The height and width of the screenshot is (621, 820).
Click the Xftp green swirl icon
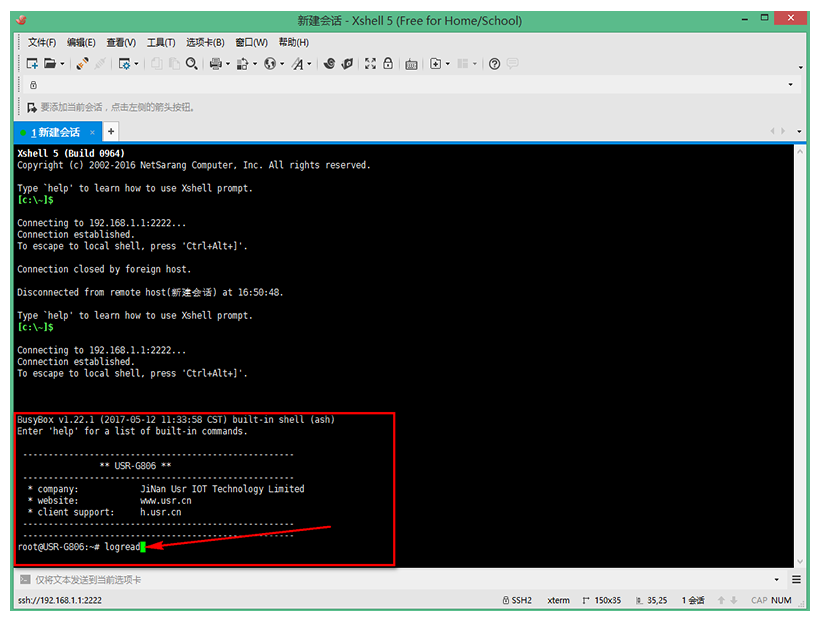[347, 64]
